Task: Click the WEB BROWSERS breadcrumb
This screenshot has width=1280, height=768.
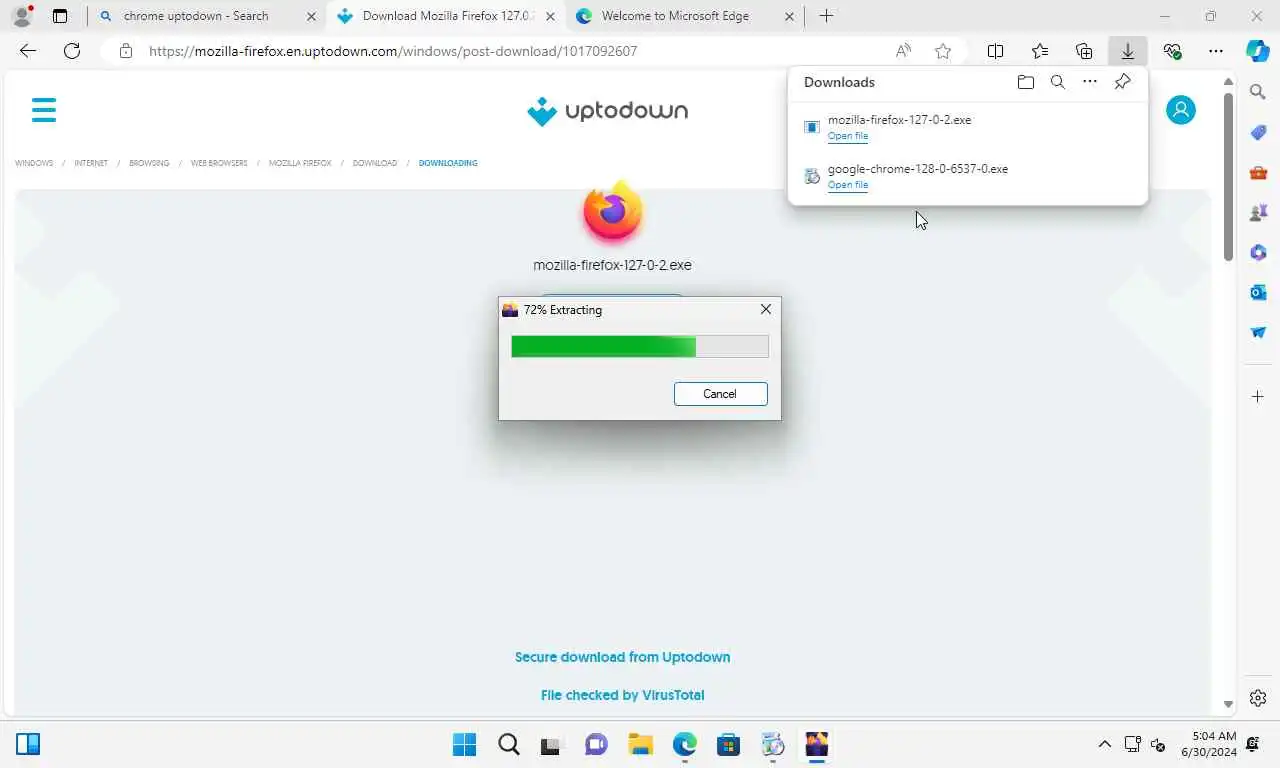Action: point(219,163)
